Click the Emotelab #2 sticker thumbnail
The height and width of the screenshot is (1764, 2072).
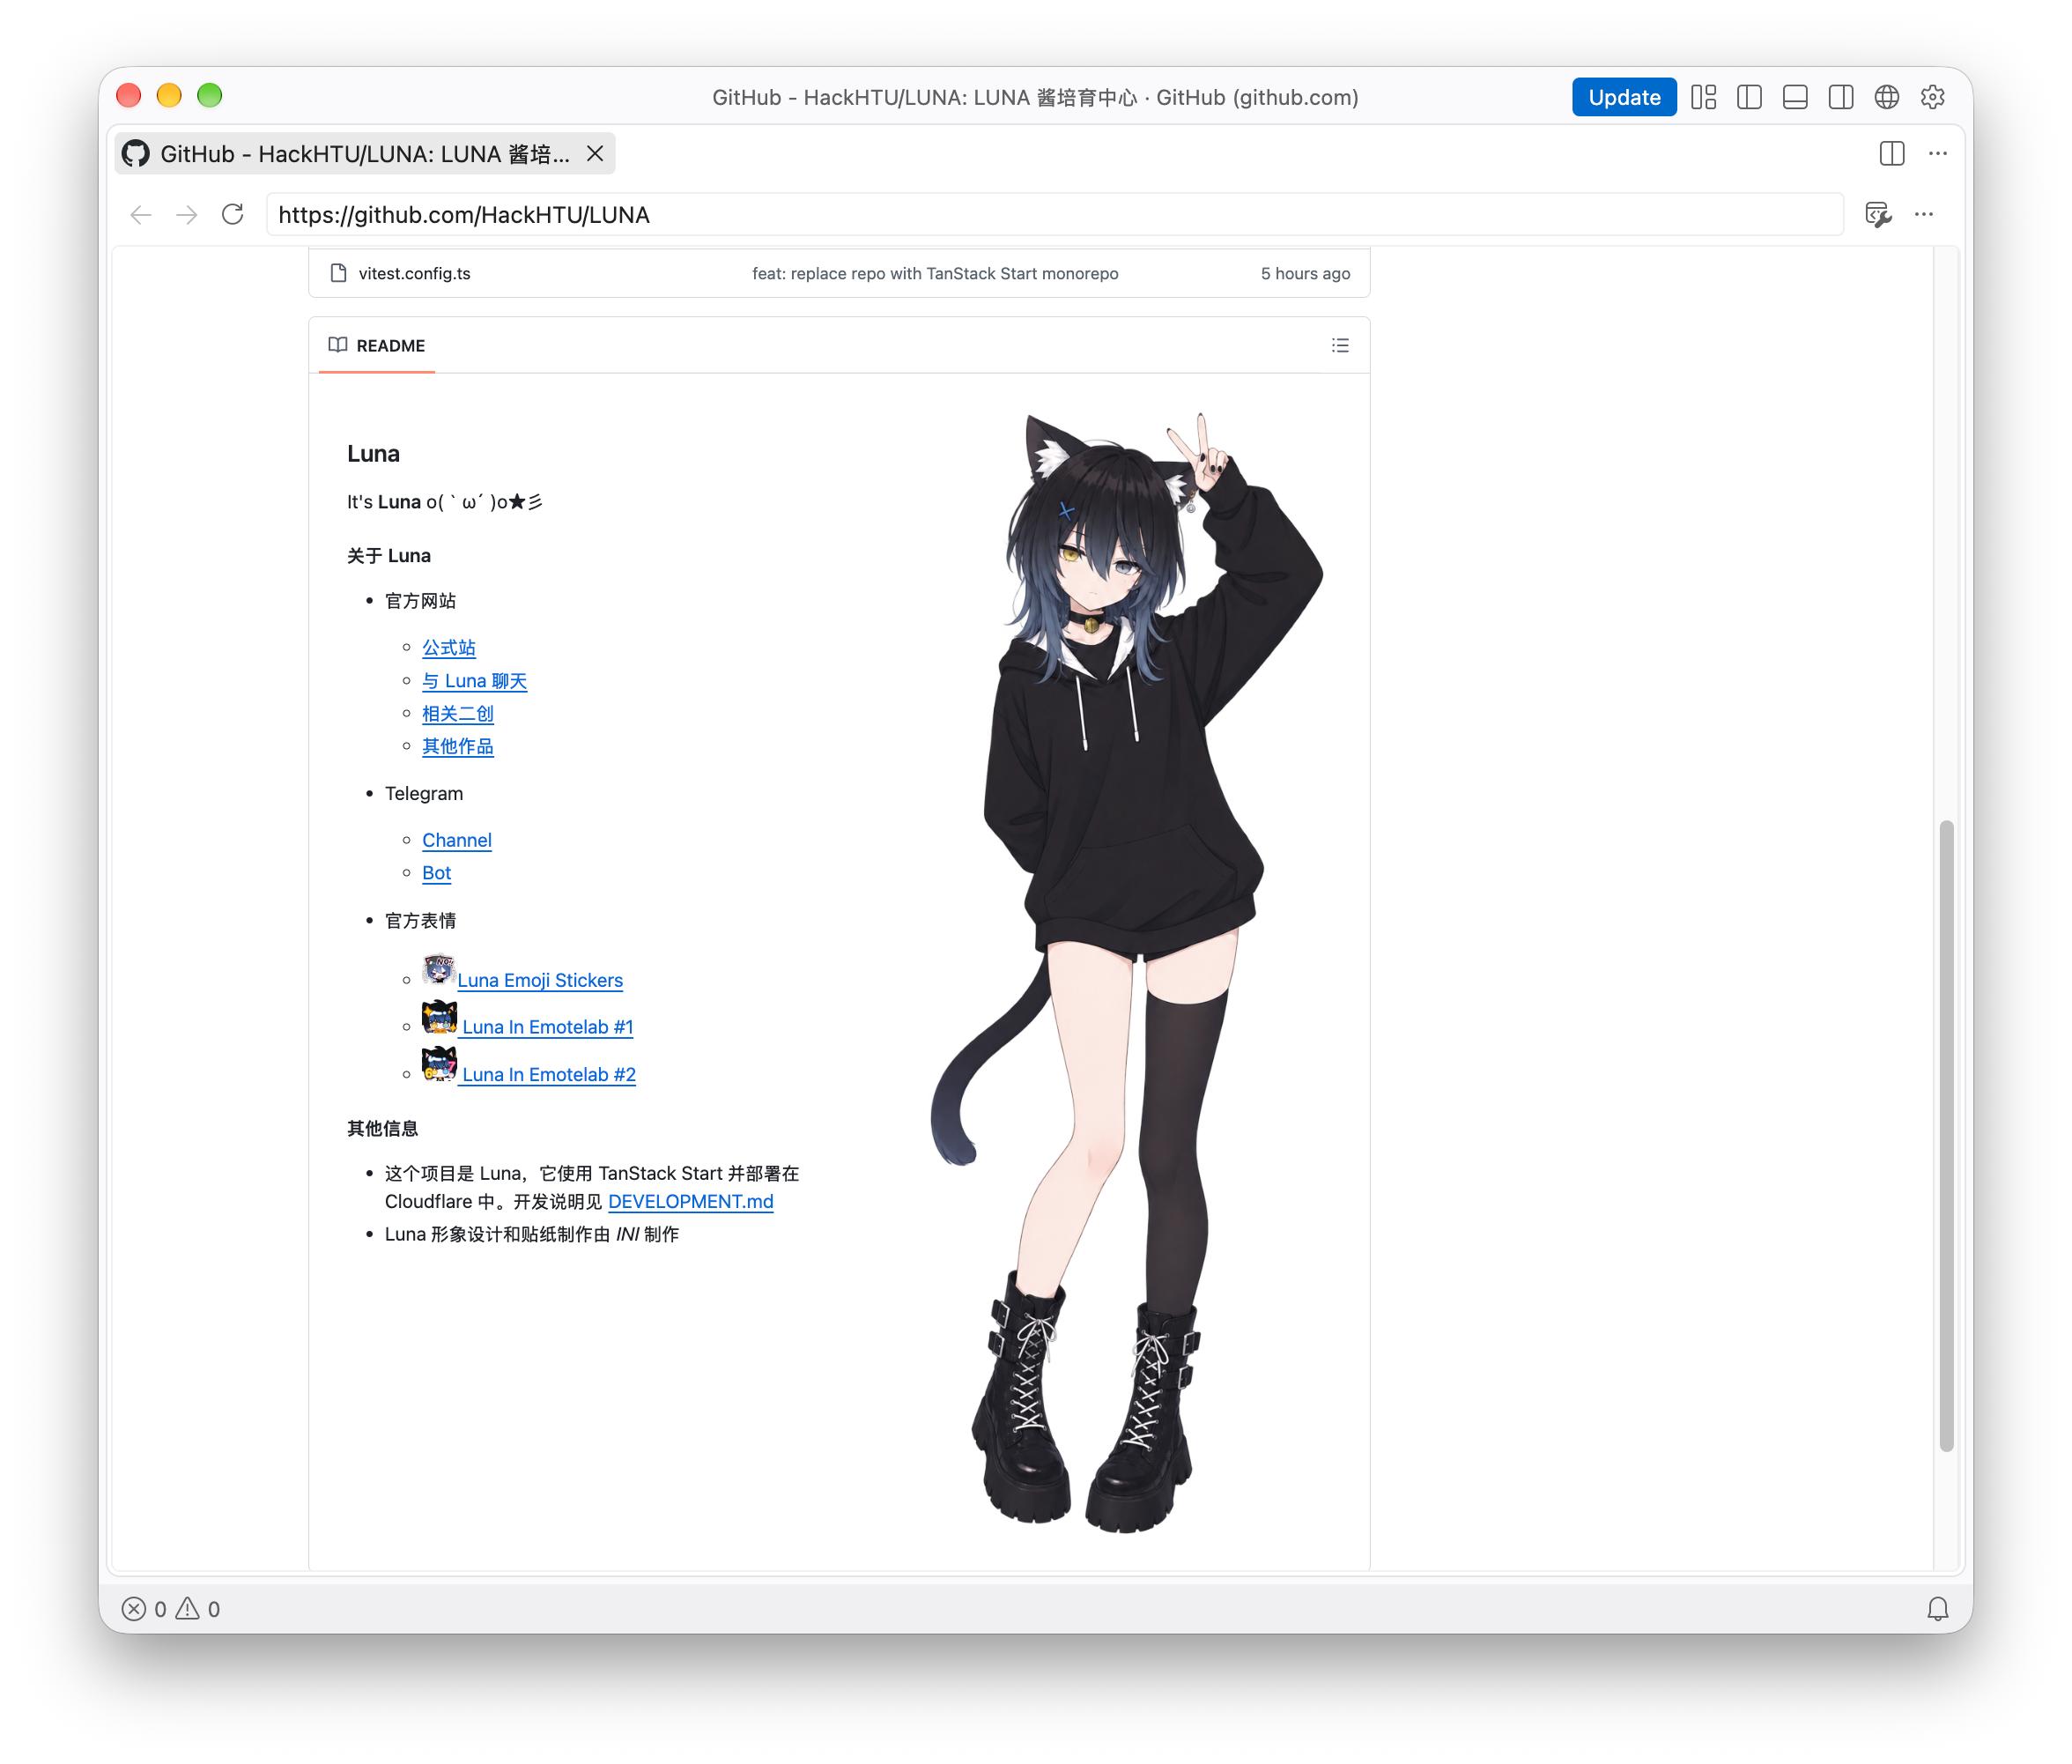click(x=439, y=1065)
